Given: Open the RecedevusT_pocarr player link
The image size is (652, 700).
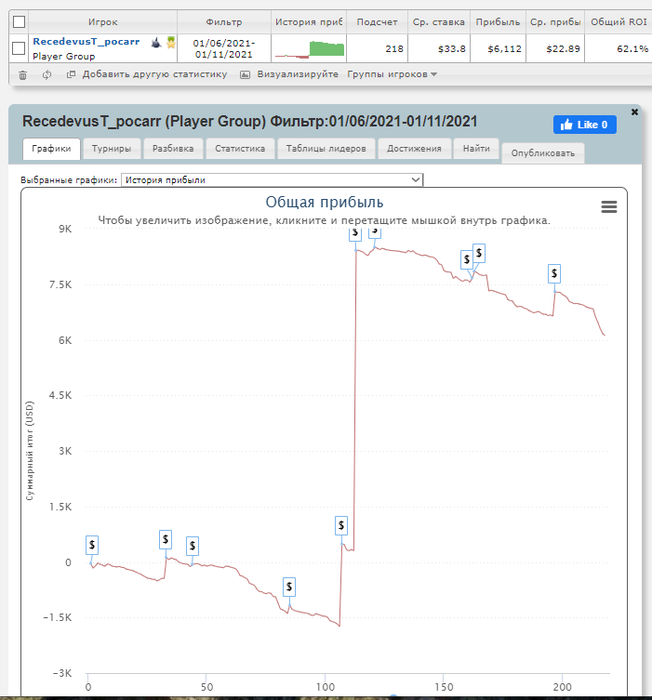Looking at the screenshot, I should [x=86, y=42].
